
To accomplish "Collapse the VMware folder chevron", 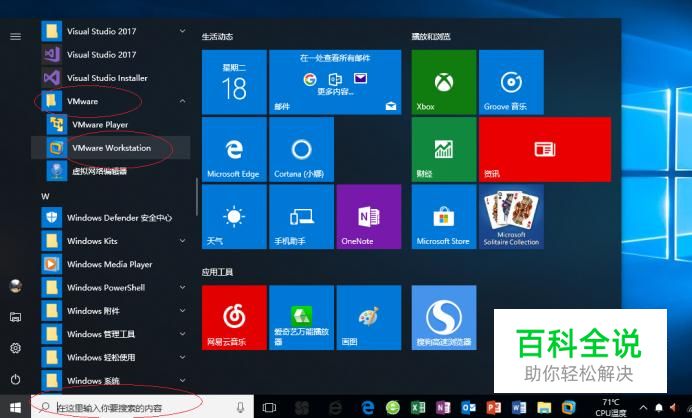I will tap(182, 101).
